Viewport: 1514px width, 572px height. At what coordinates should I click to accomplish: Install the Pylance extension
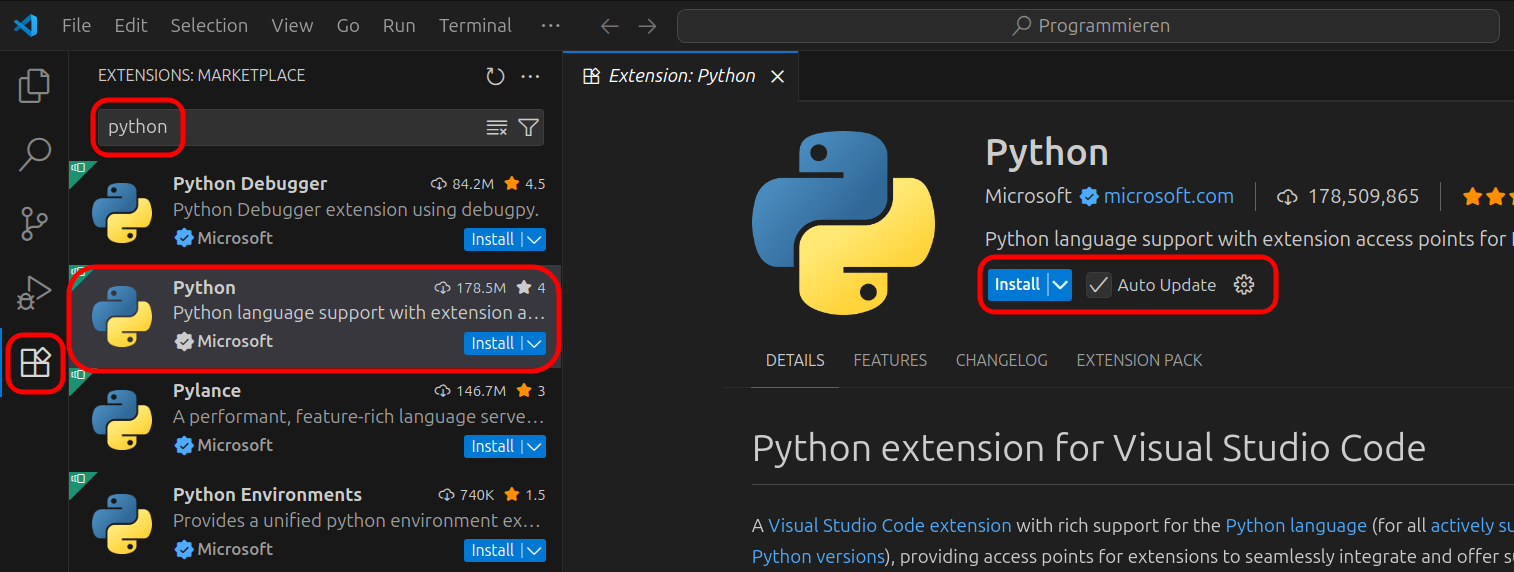(x=493, y=447)
